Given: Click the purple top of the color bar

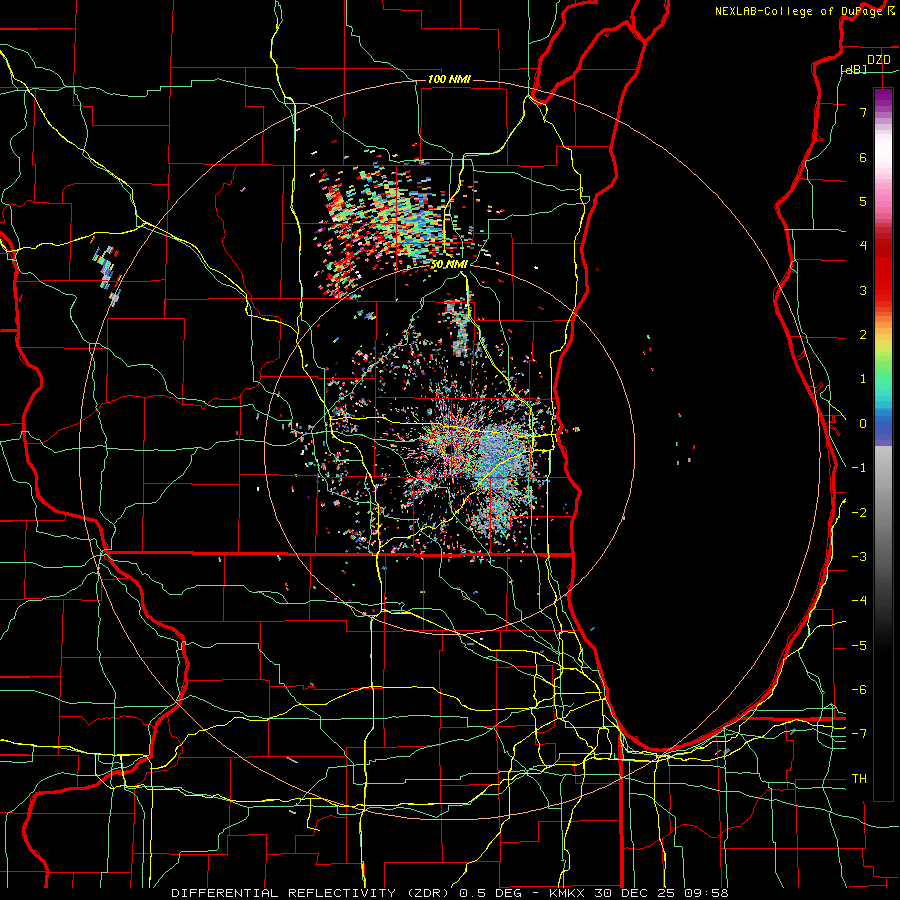Looking at the screenshot, I should 883,98.
